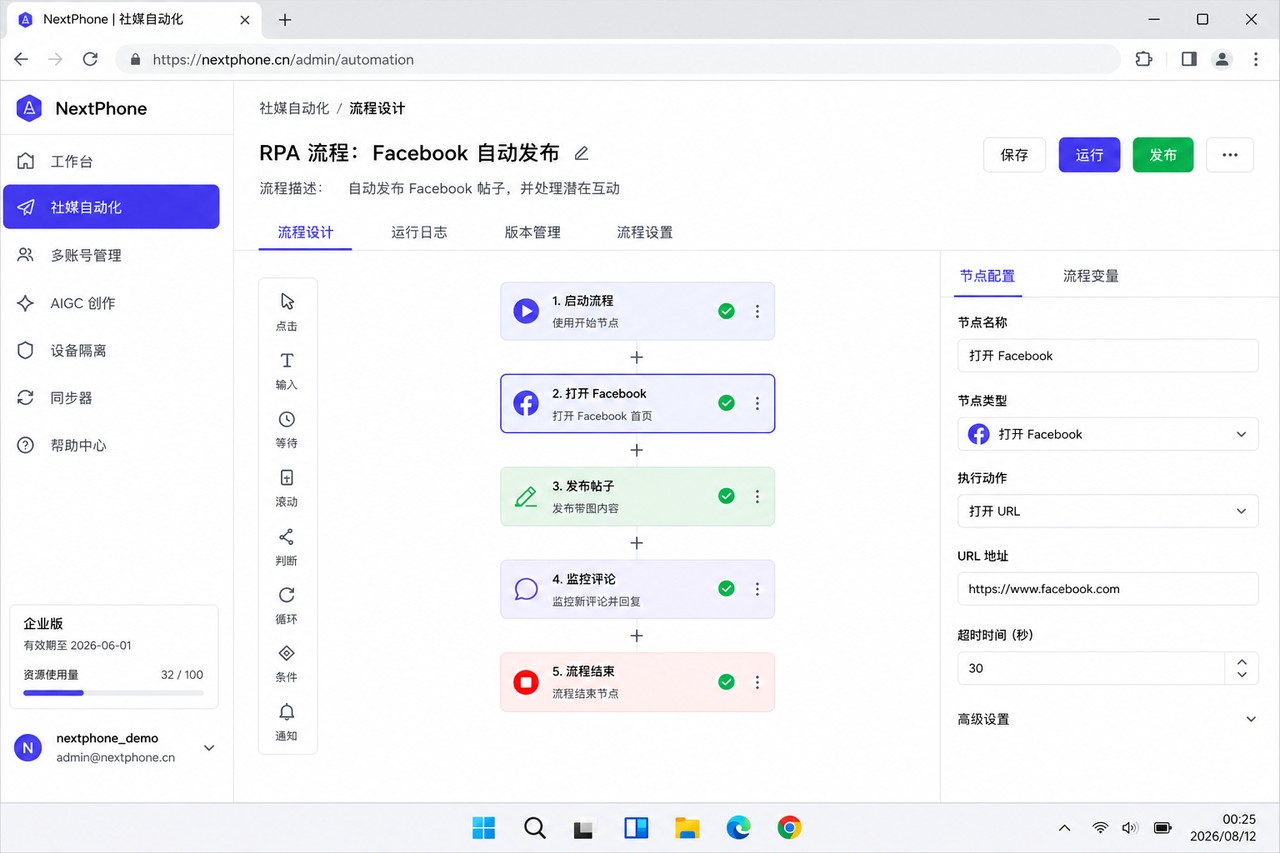Click green status check on 发布帖子 node
Screen dimensions: 1280x853
[x=727, y=496]
